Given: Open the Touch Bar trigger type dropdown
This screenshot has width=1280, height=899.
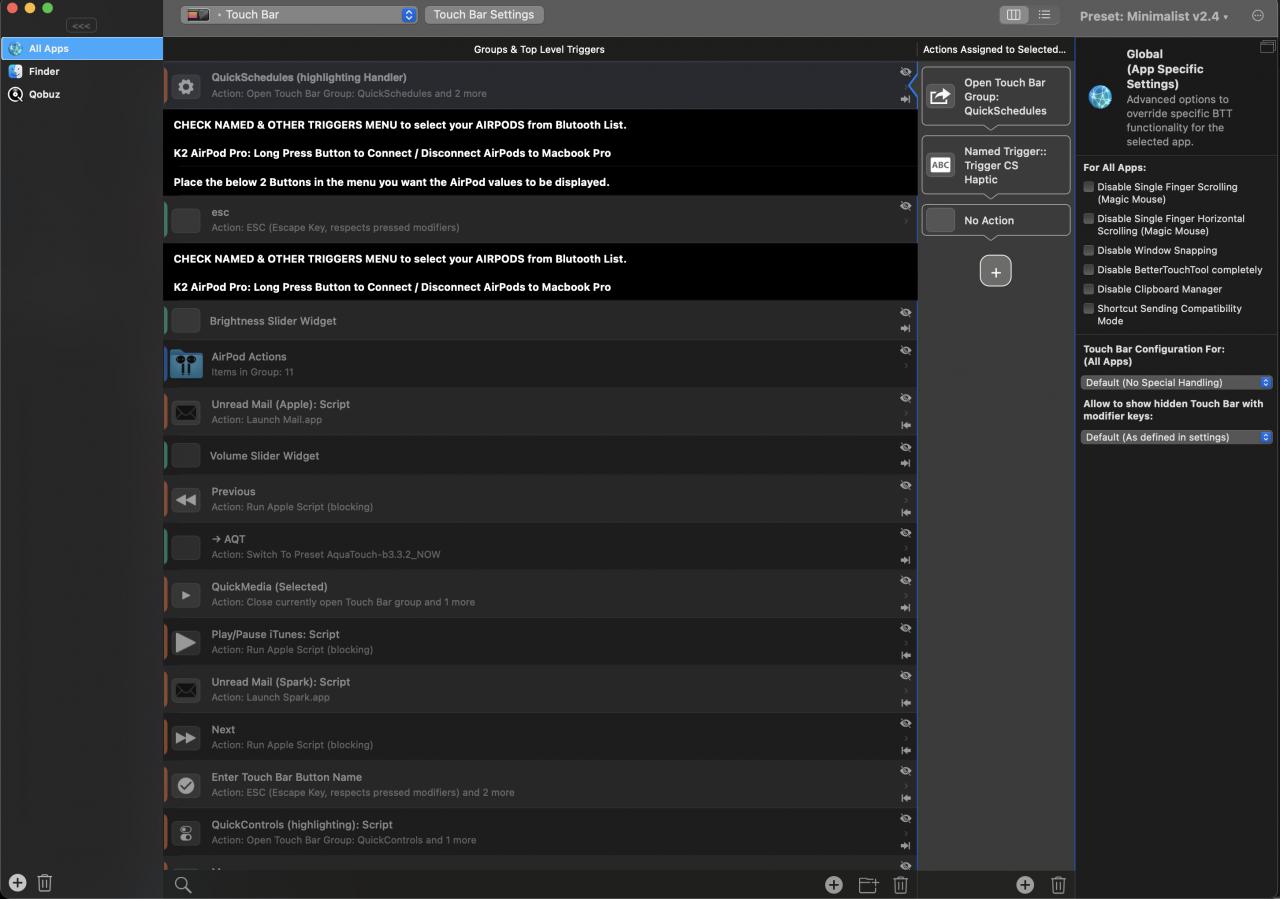Looking at the screenshot, I should [x=299, y=15].
